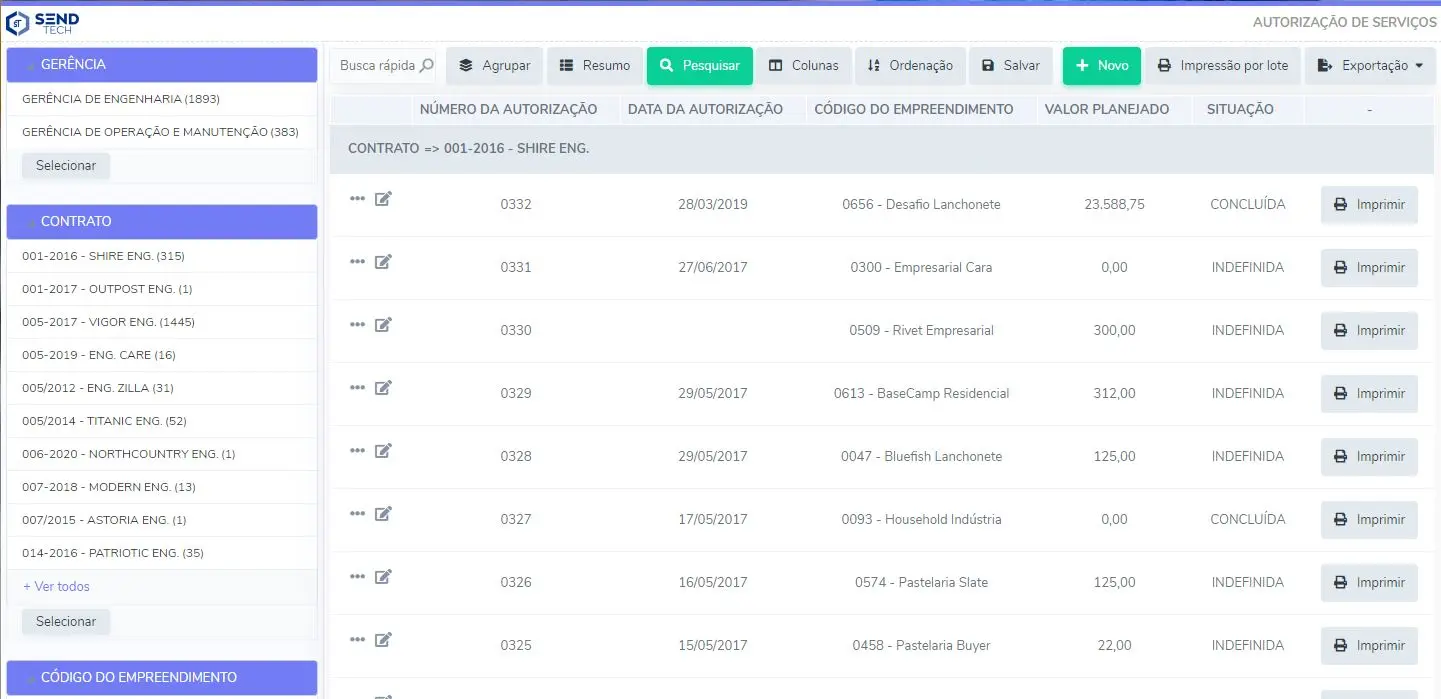Click the edit icon for authorization 0329
The width and height of the screenshot is (1441, 699).
tap(383, 388)
